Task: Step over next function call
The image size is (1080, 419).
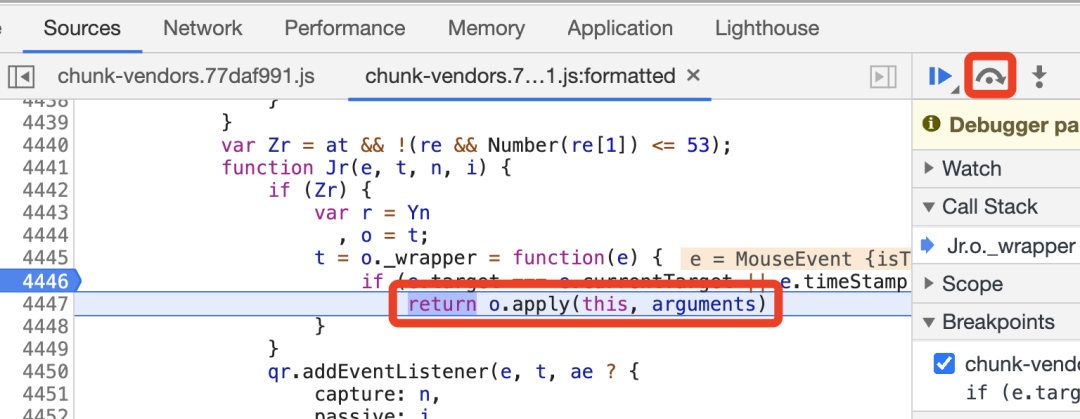Action: pos(989,76)
